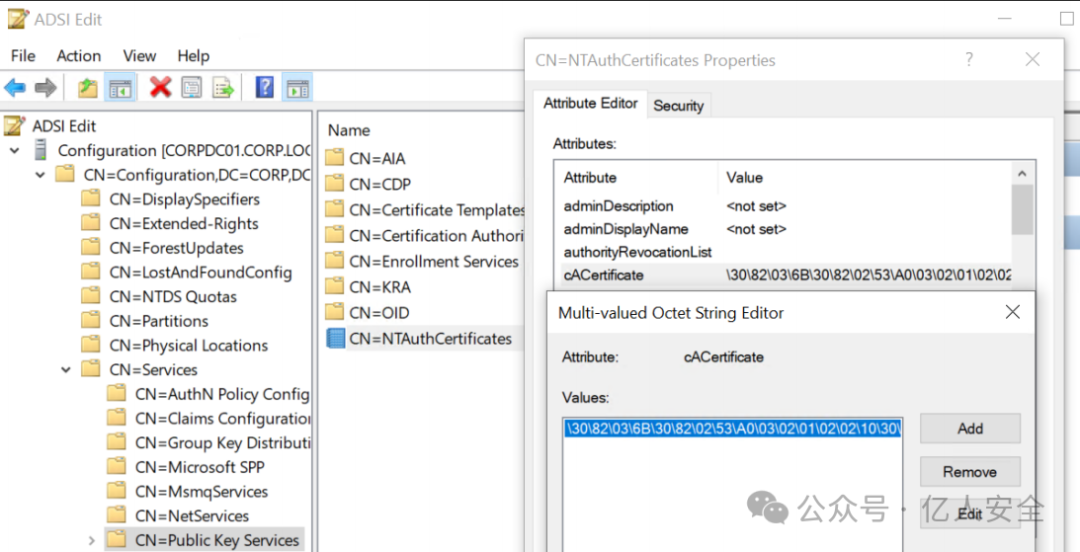Collapse the Configuration [CORPDC01] tree node
This screenshot has width=1080, height=552.
(x=14, y=150)
